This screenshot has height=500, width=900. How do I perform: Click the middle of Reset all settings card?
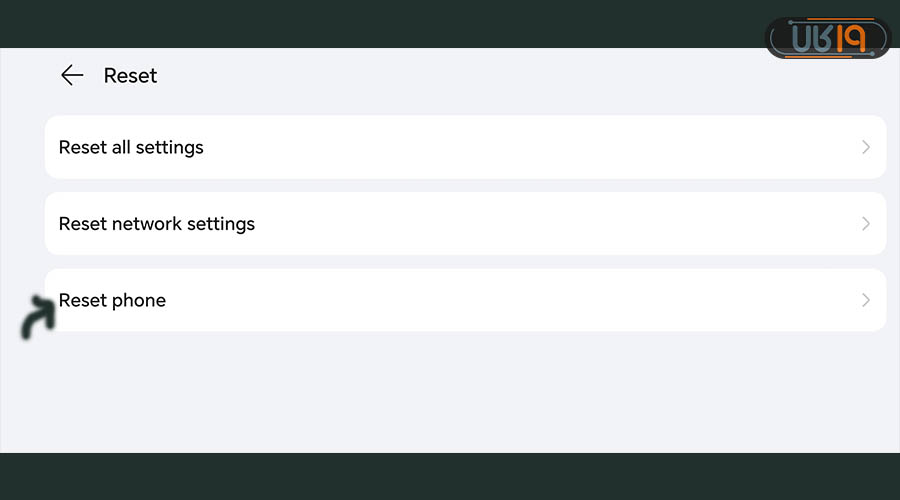click(465, 147)
